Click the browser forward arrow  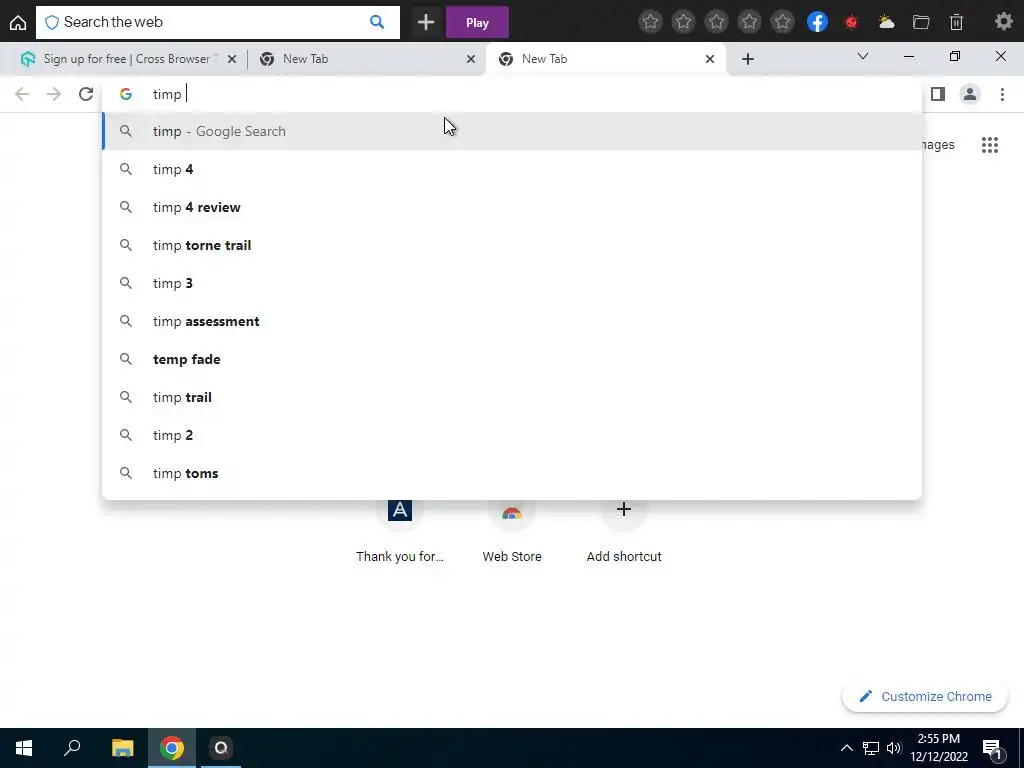tap(54, 94)
